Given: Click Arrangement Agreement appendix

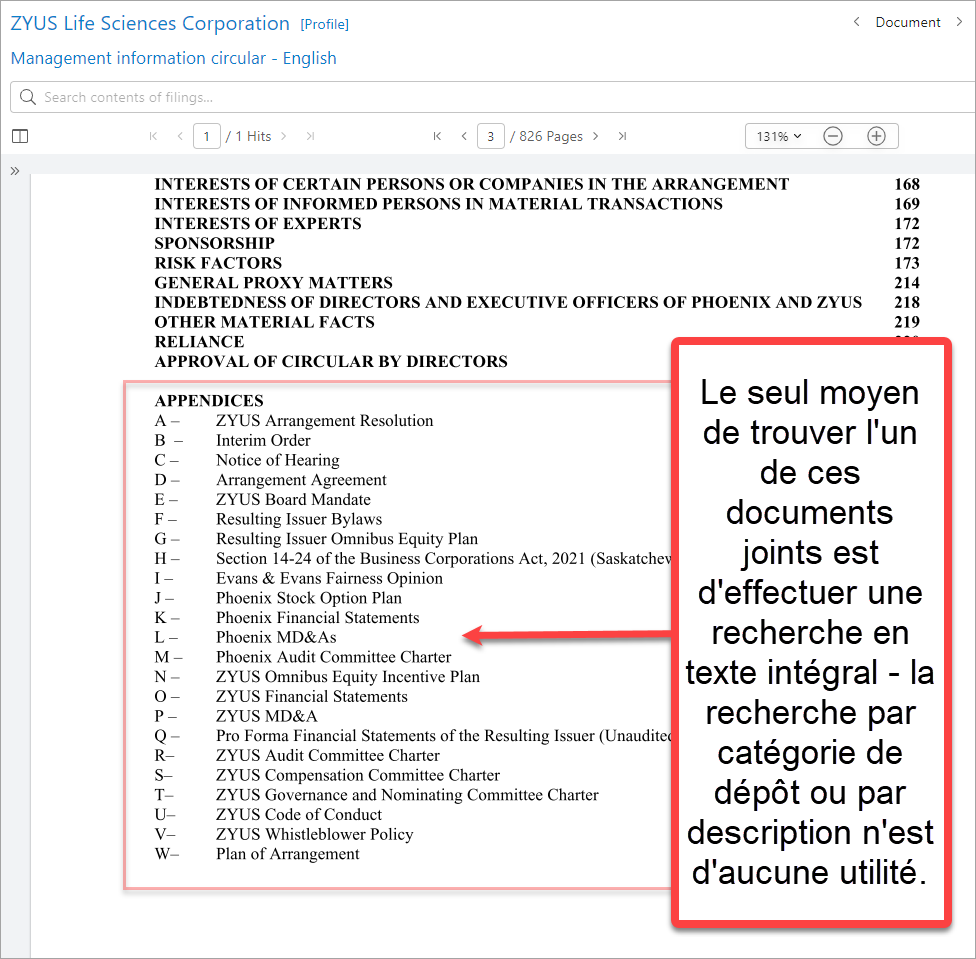Looking at the screenshot, I should click(x=301, y=480).
